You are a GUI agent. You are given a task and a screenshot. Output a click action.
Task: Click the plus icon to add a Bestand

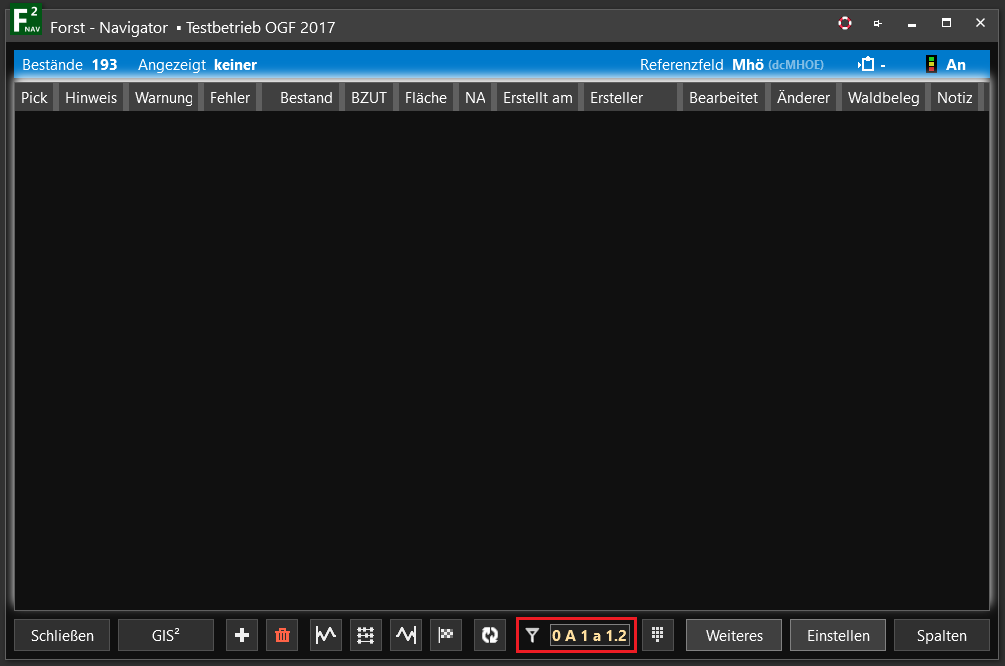click(242, 635)
